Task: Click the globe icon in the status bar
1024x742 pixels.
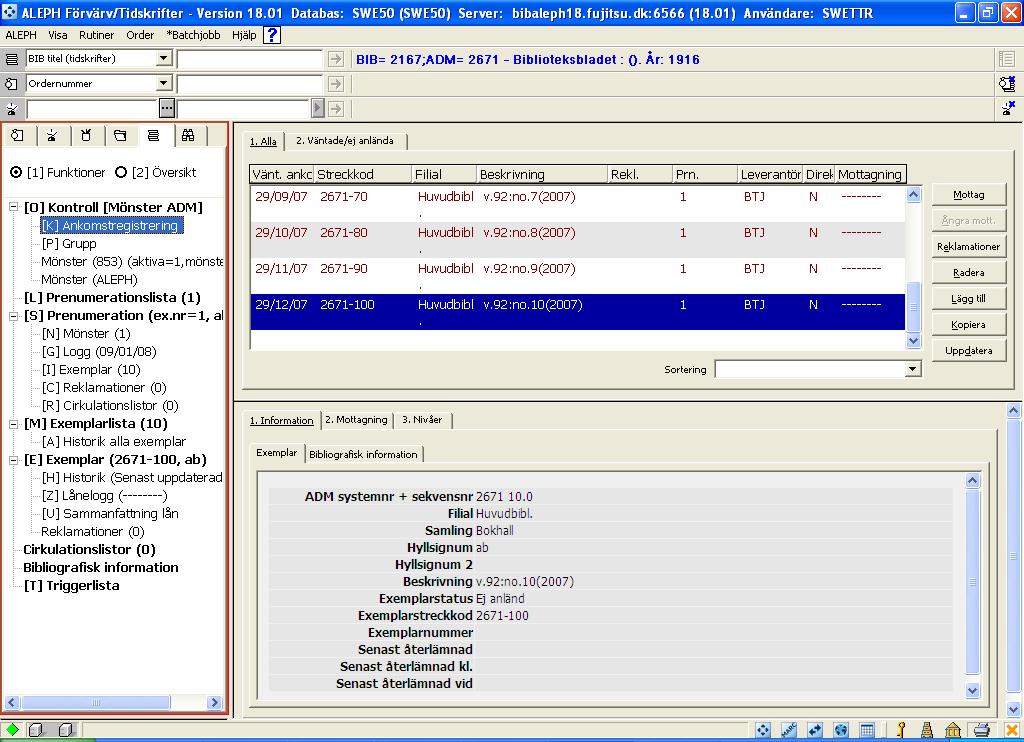Action: (841, 730)
